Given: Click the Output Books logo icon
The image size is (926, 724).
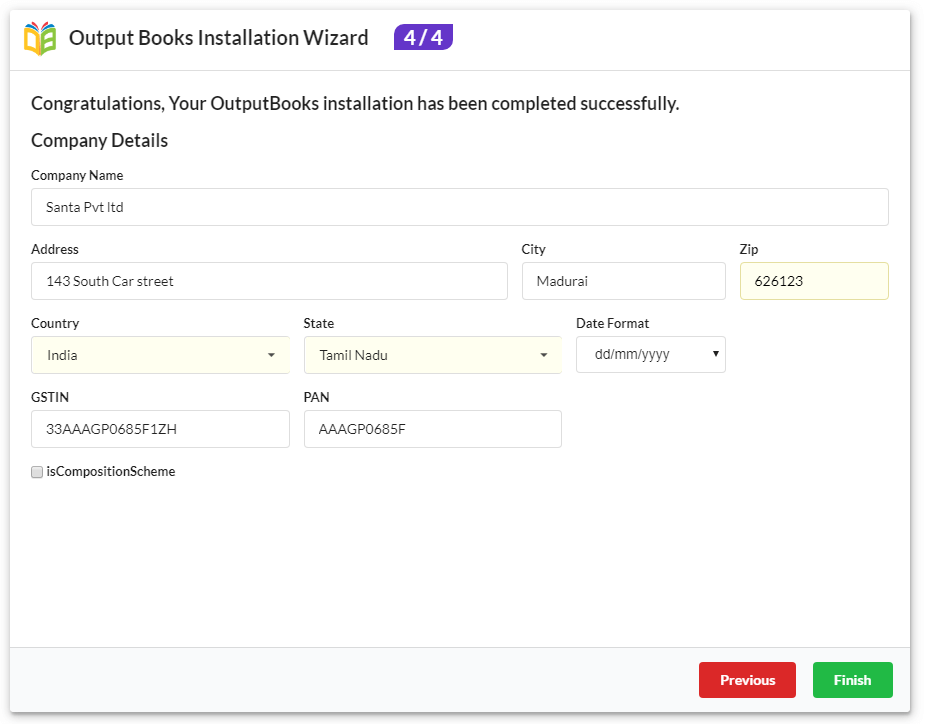Looking at the screenshot, I should click(40, 38).
